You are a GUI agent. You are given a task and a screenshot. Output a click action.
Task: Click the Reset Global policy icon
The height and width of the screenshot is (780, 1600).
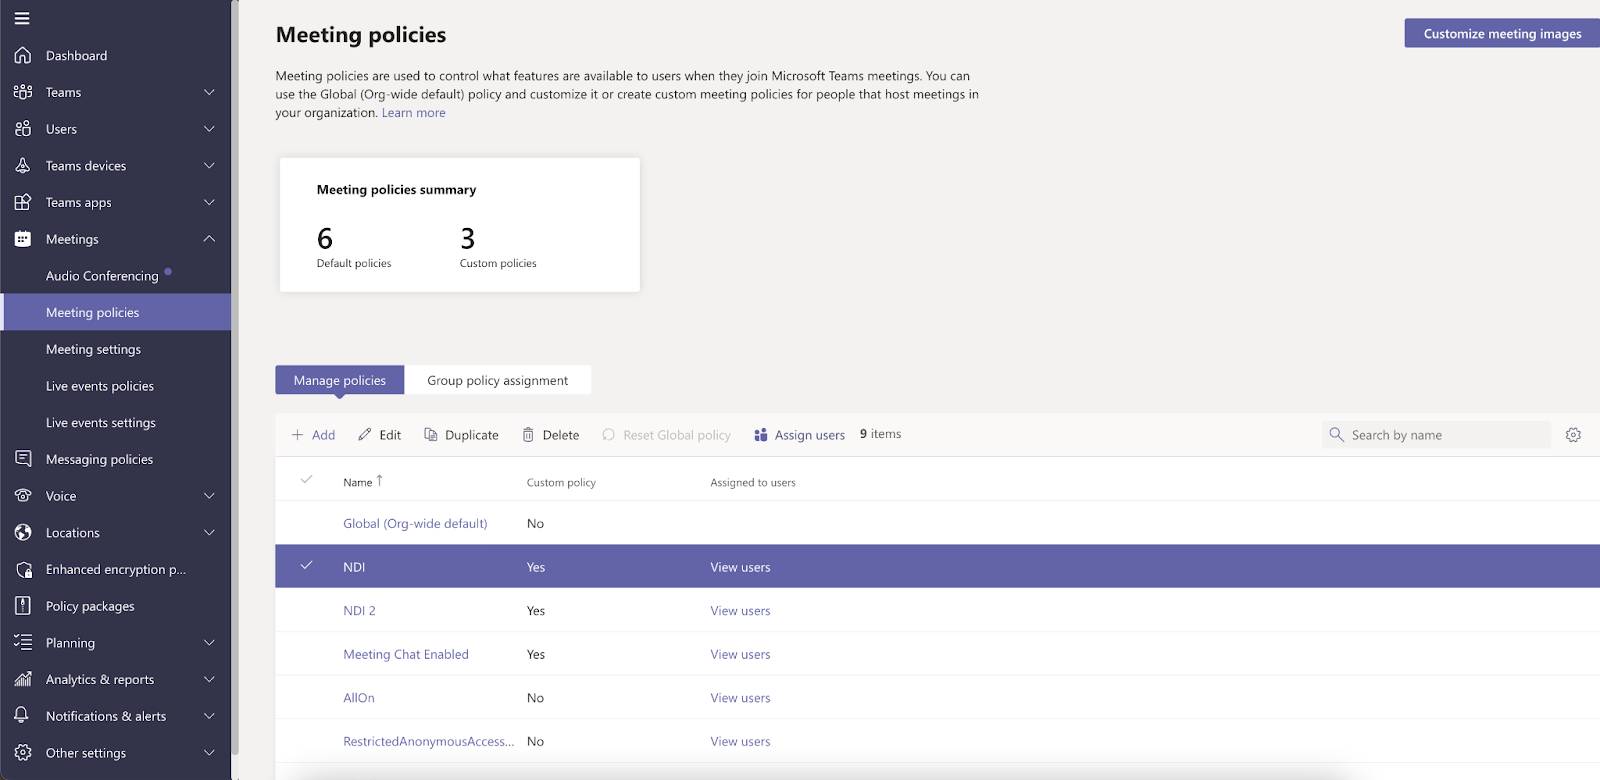[608, 435]
